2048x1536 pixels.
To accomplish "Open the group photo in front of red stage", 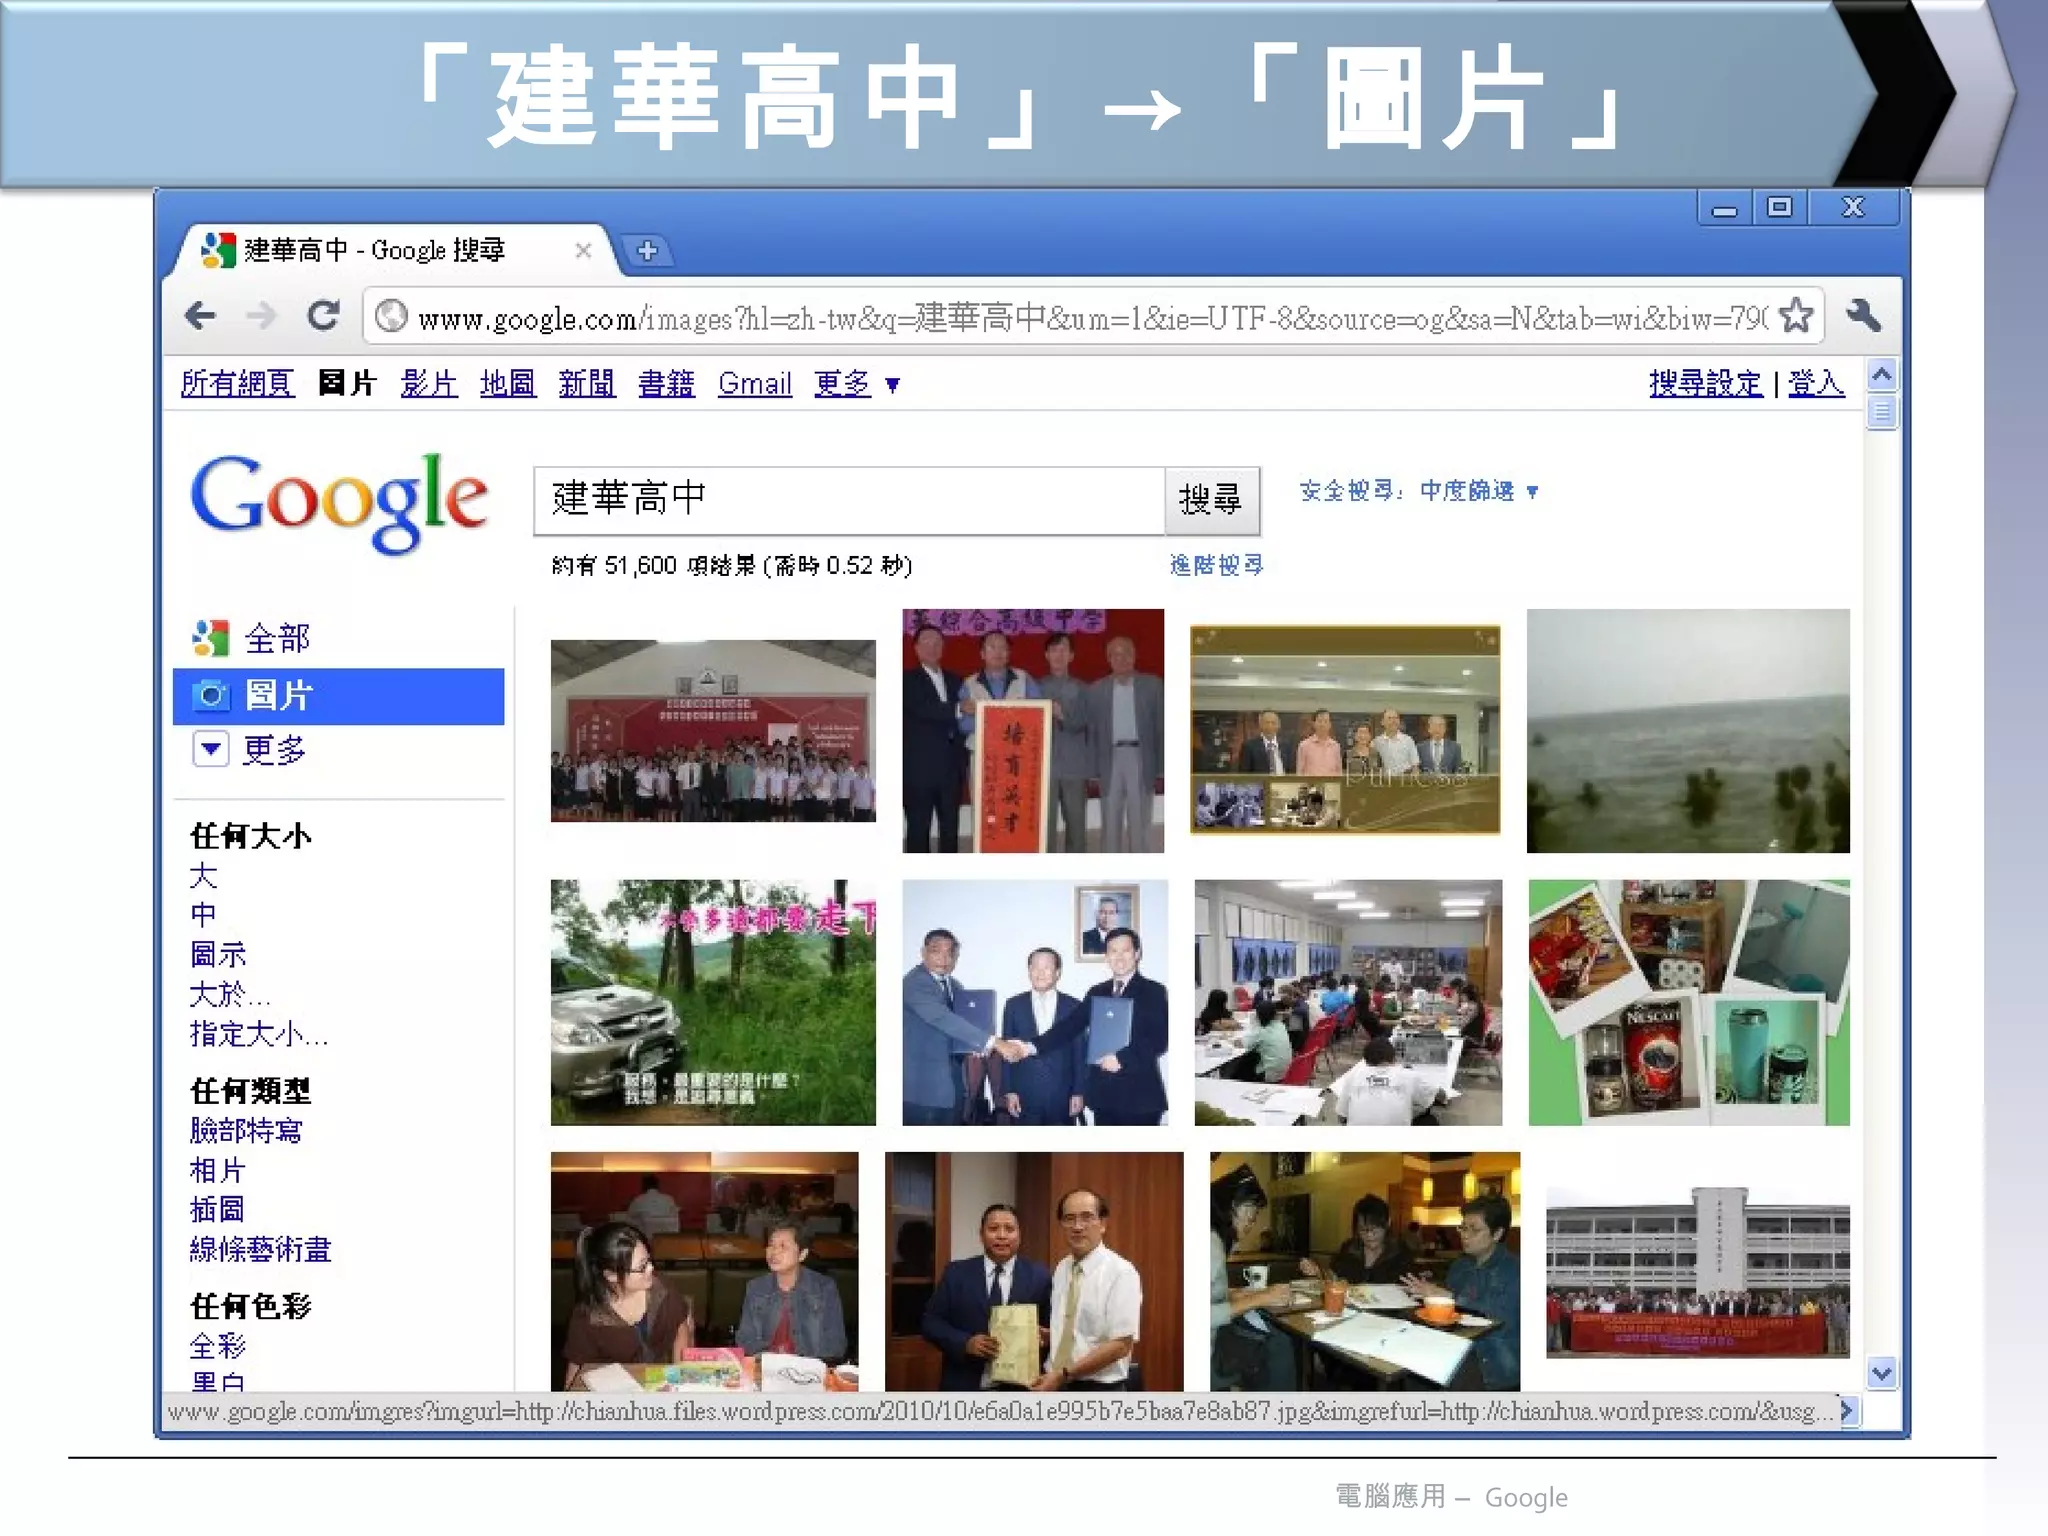I will [x=713, y=731].
